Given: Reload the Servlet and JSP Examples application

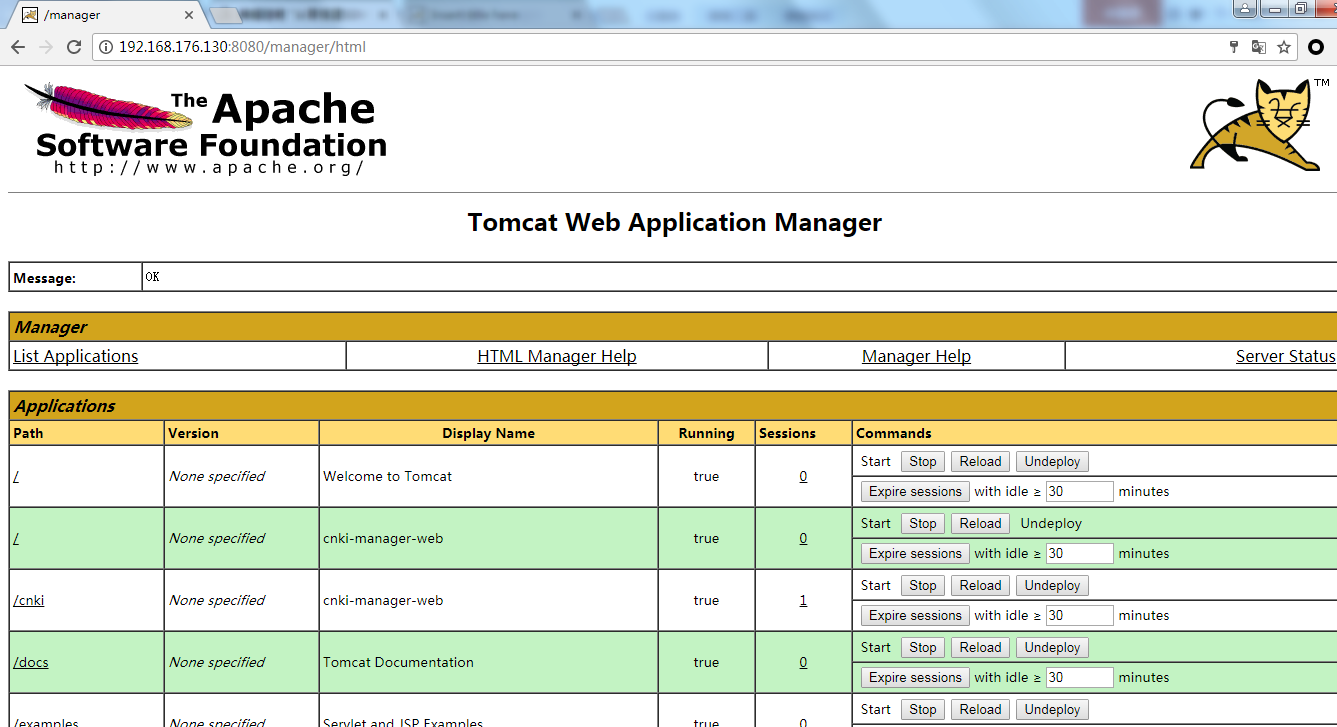Looking at the screenshot, I should (x=980, y=710).
